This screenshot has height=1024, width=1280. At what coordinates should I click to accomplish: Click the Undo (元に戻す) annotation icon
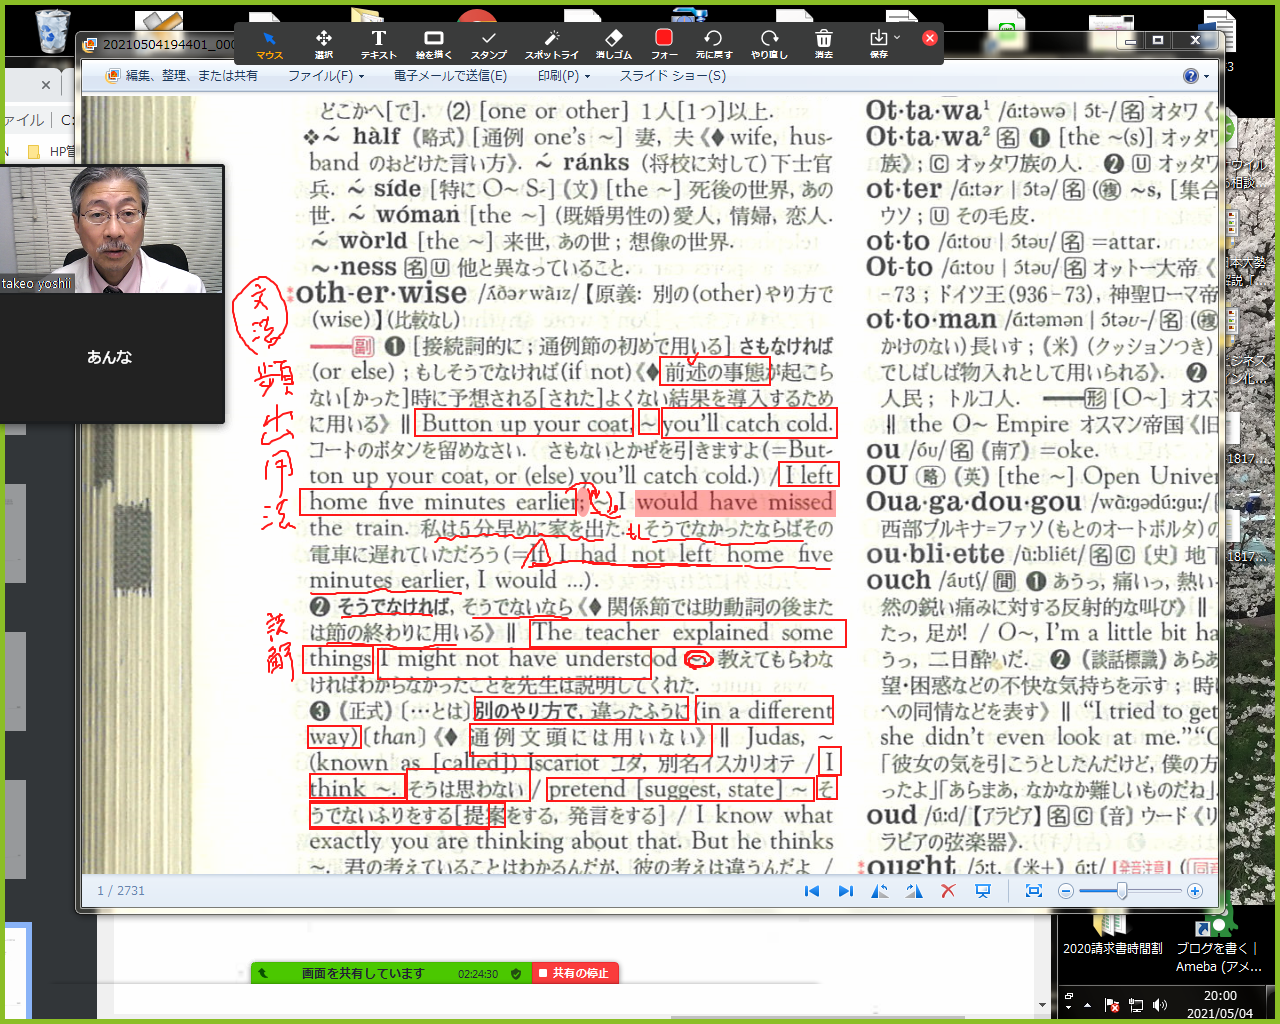[714, 43]
